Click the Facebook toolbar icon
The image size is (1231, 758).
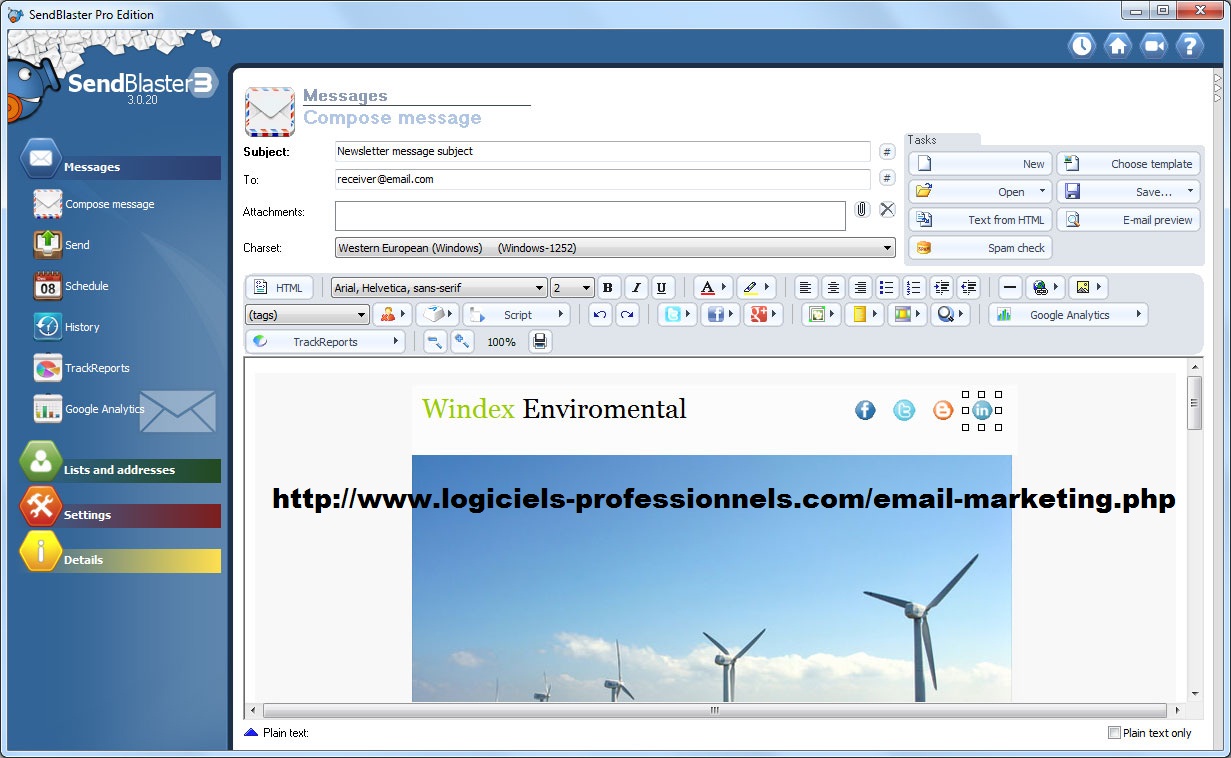(720, 315)
